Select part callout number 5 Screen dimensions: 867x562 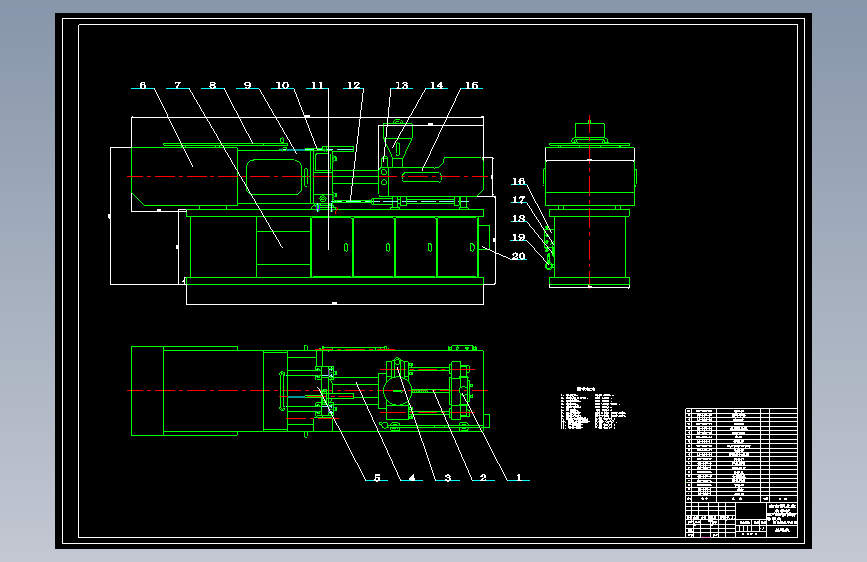(x=377, y=477)
